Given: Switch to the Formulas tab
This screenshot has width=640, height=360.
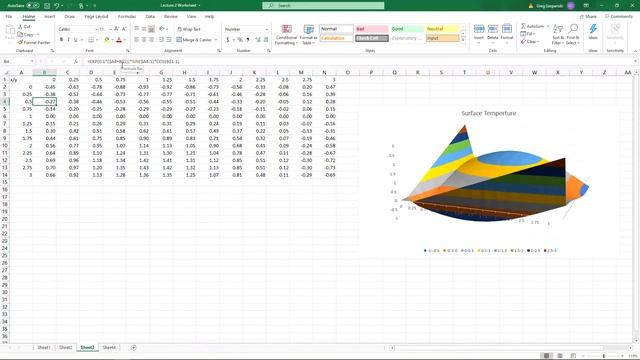Looking at the screenshot, I should click(127, 17).
